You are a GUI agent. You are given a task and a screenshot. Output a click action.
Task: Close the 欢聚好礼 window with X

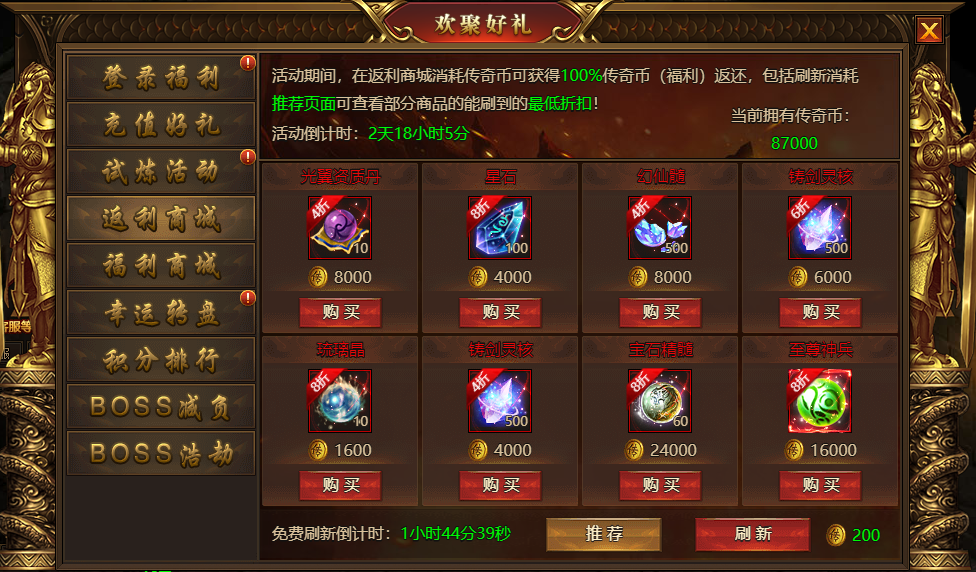click(x=929, y=30)
